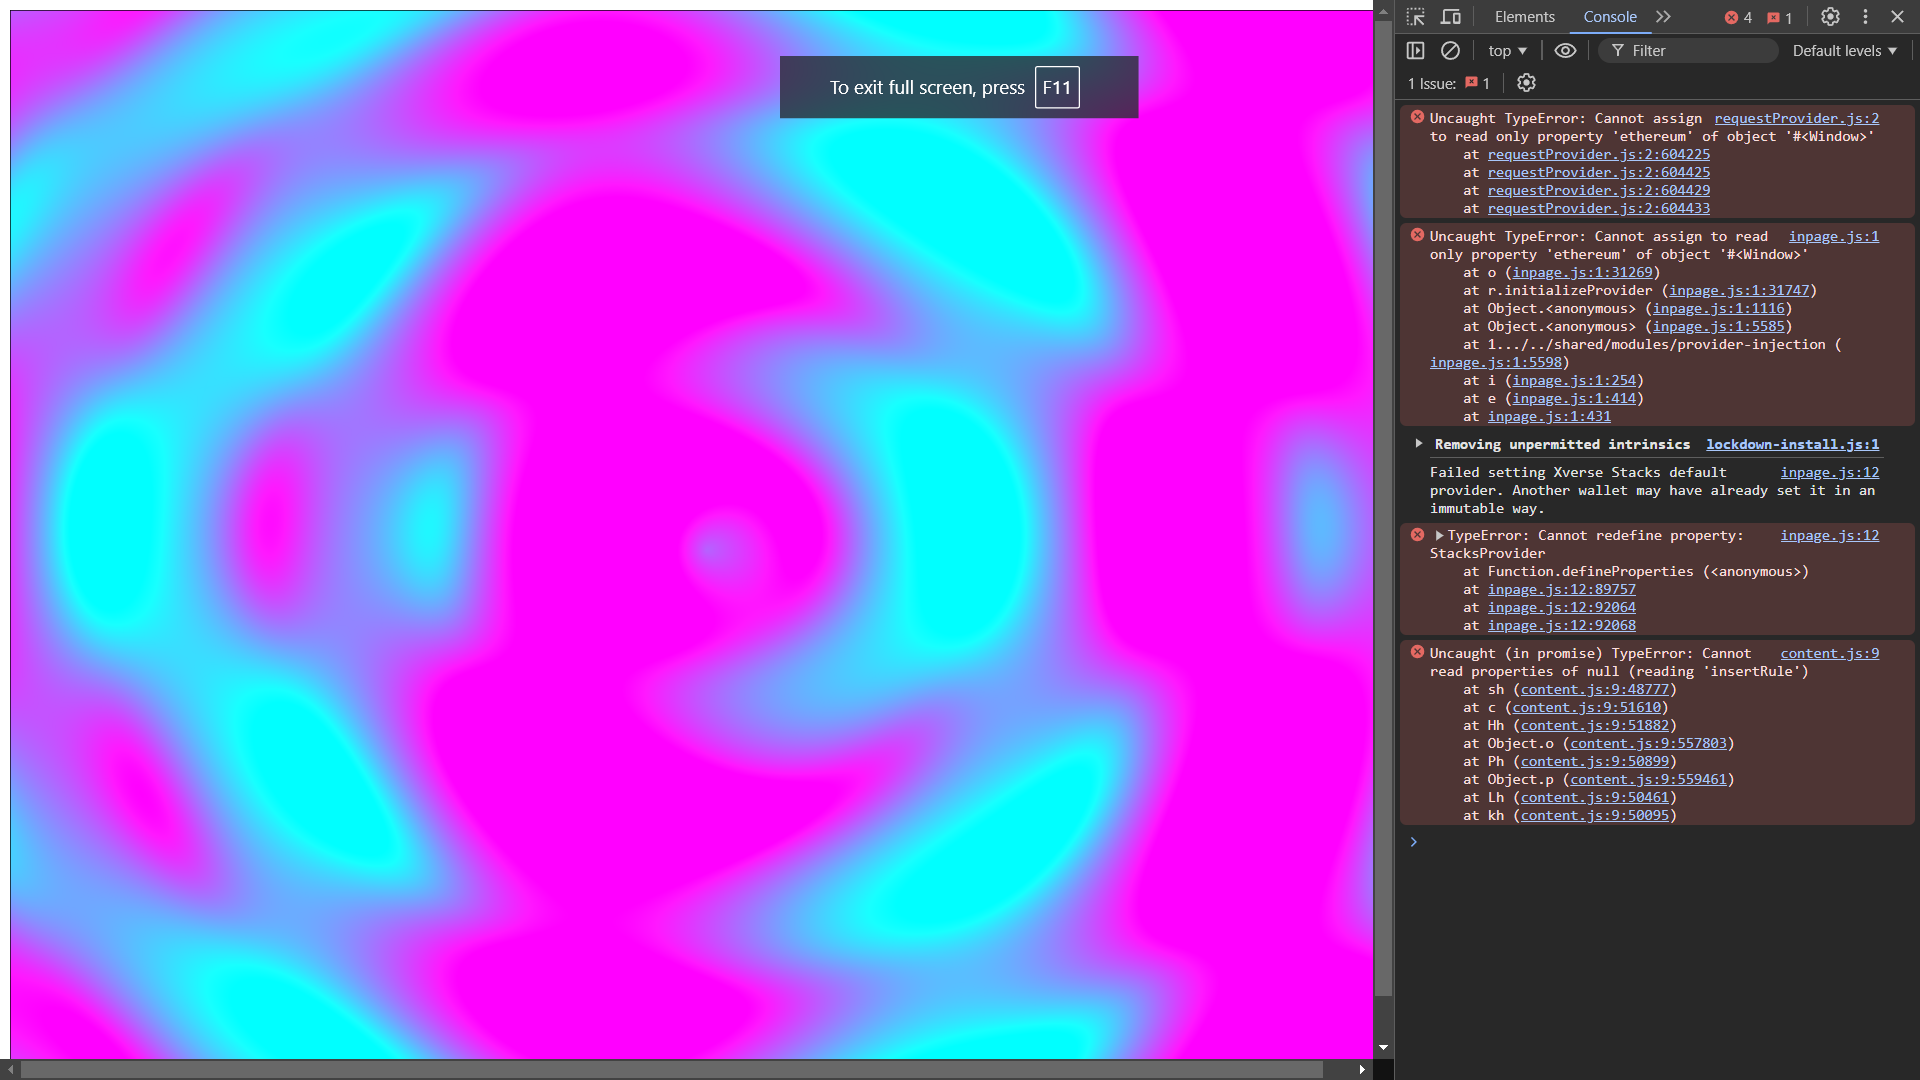Click the red badge showing 4 errors
The height and width of the screenshot is (1080, 1920).
pyautogui.click(x=1737, y=17)
